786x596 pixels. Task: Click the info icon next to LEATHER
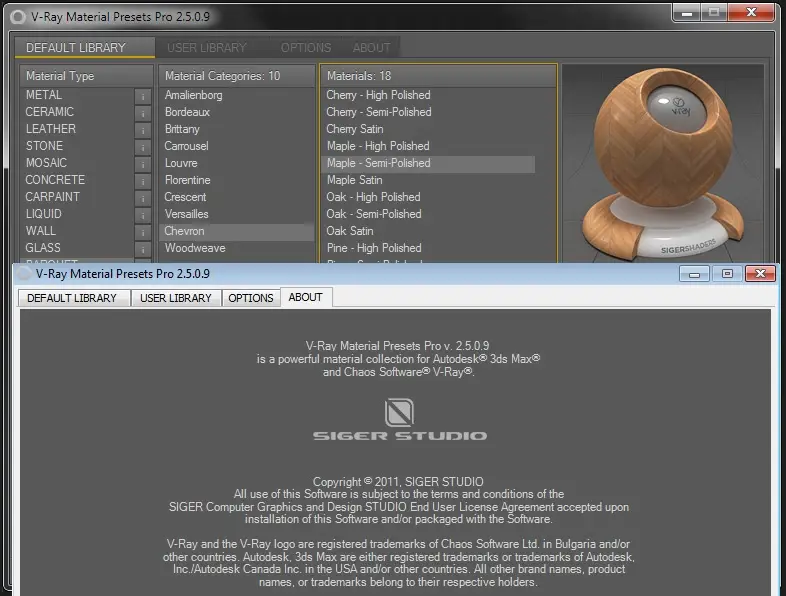coord(143,130)
